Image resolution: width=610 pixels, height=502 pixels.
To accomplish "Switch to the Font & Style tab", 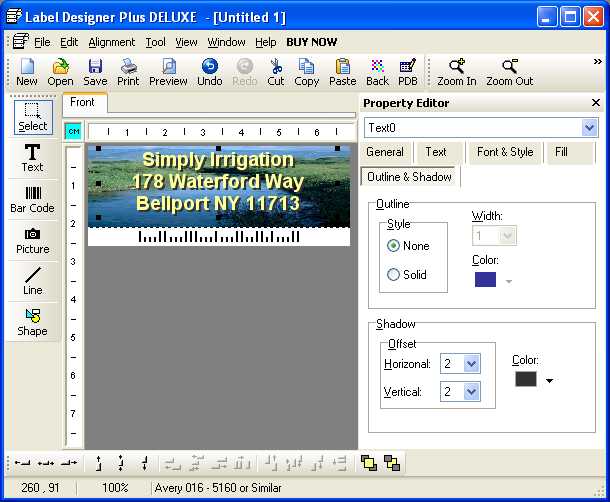I will tap(505, 152).
